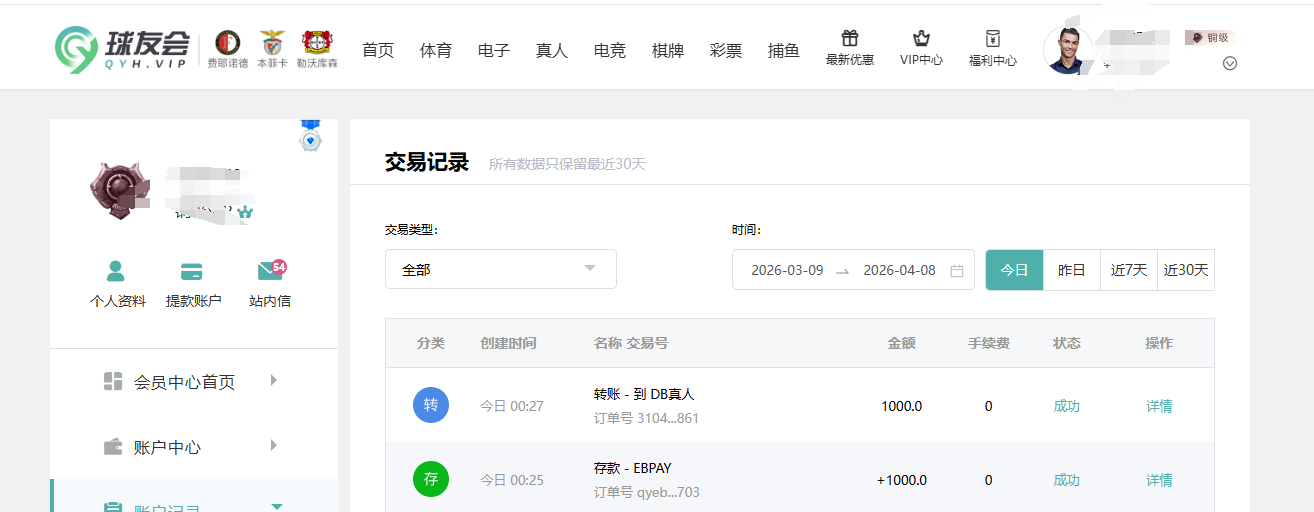Open 个人资料 person icon in sidebar

pyautogui.click(x=117, y=271)
